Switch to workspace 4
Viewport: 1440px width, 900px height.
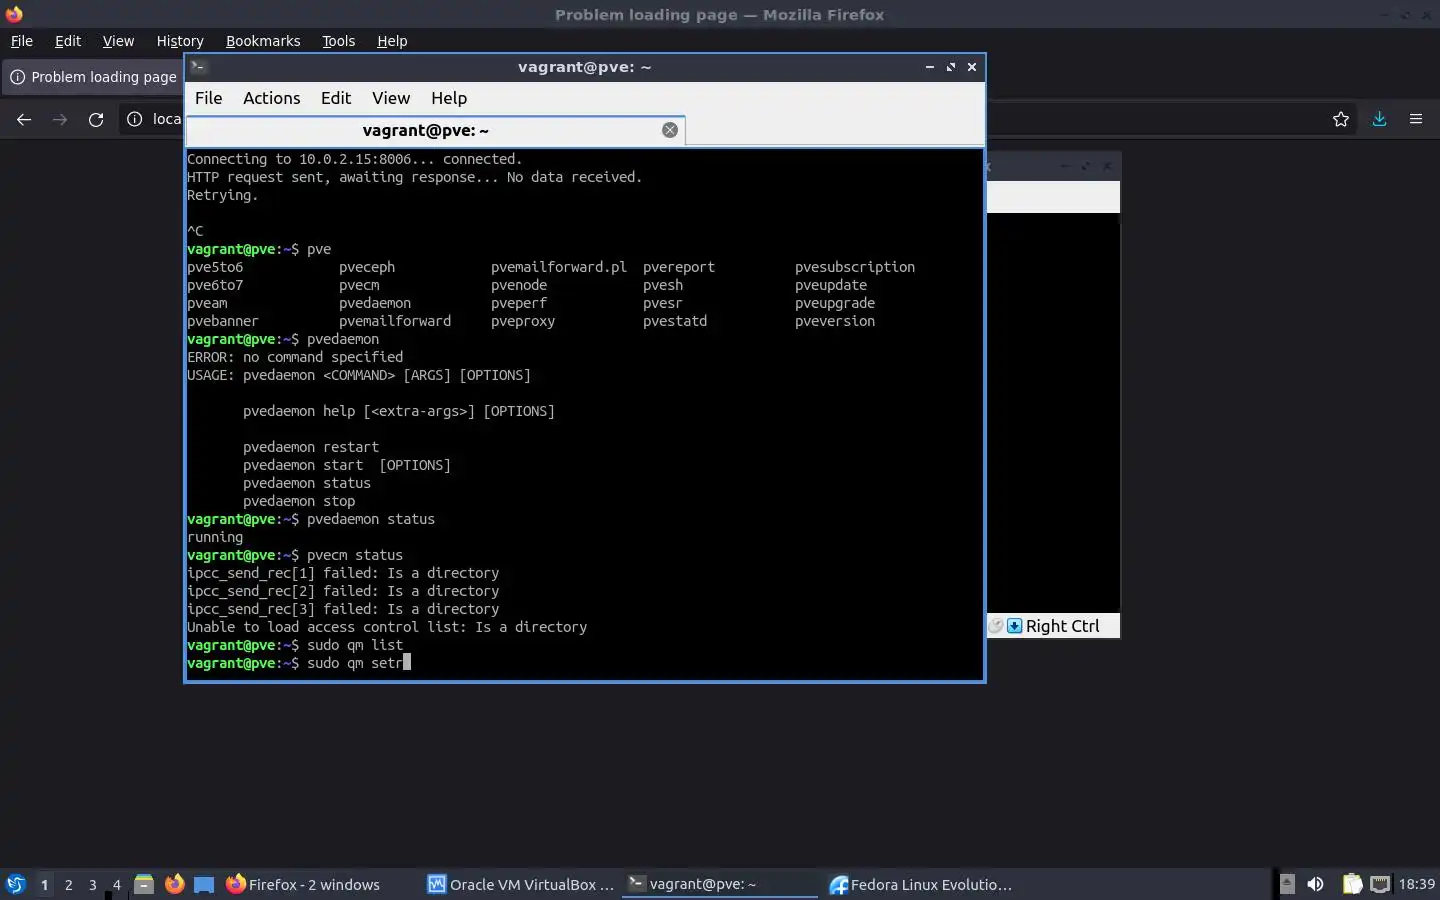click(116, 884)
